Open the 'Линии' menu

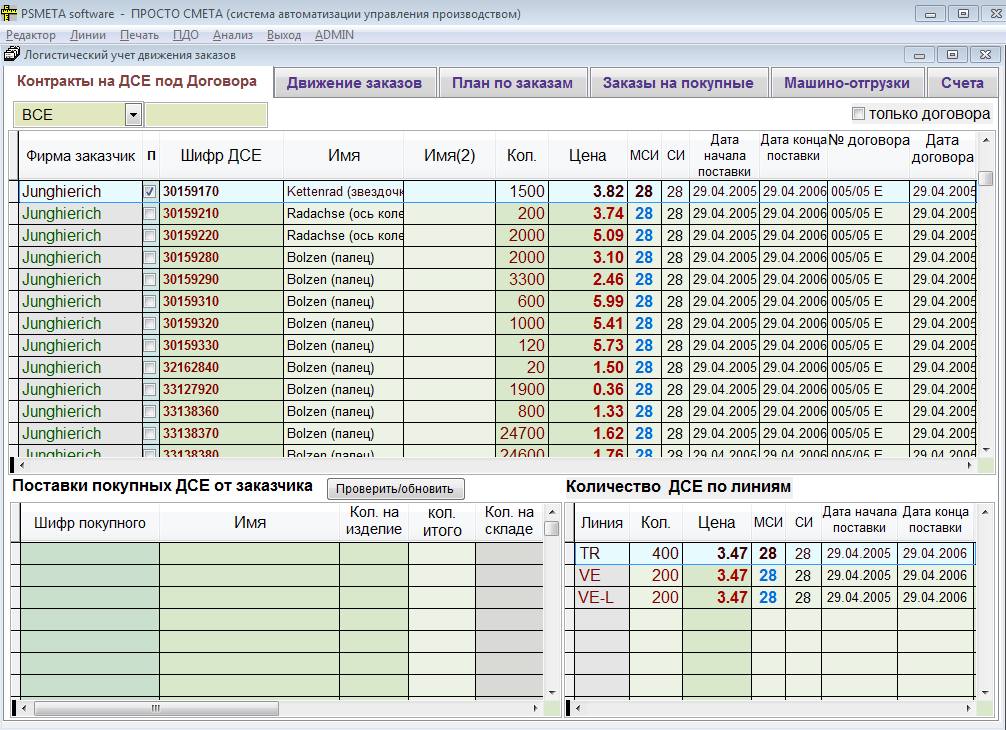88,35
